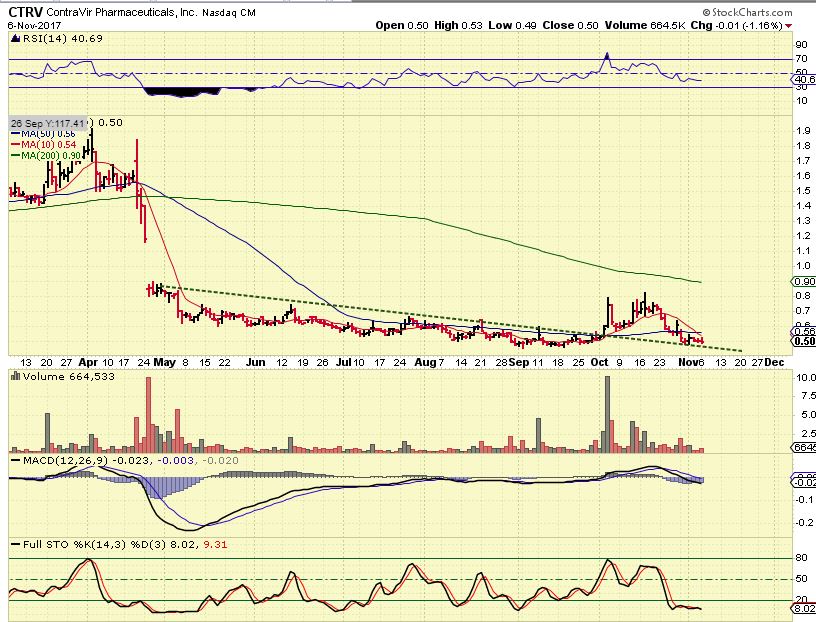Click the Volume 664,533 panel label
Viewport: 816px width, 622px height.
68,376
